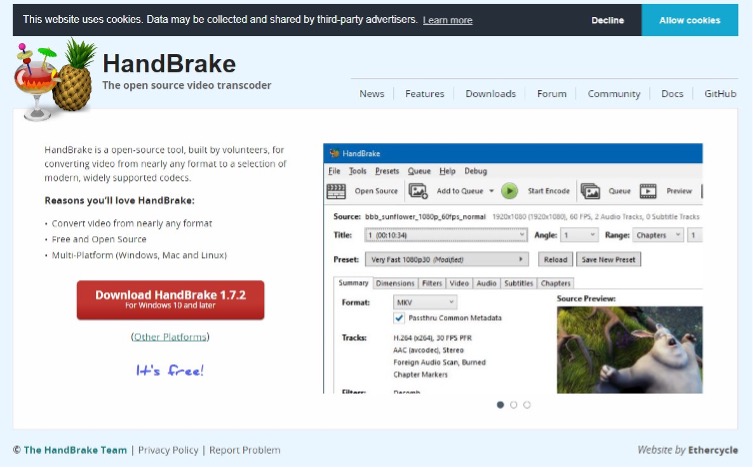Open the Community nav link

pos(614,94)
